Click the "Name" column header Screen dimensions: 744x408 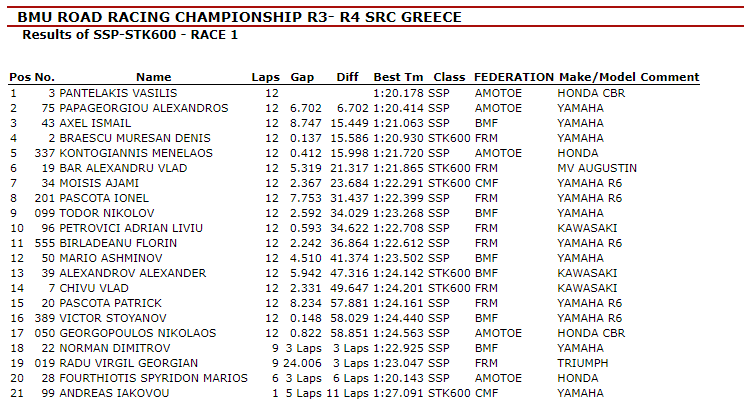point(154,77)
